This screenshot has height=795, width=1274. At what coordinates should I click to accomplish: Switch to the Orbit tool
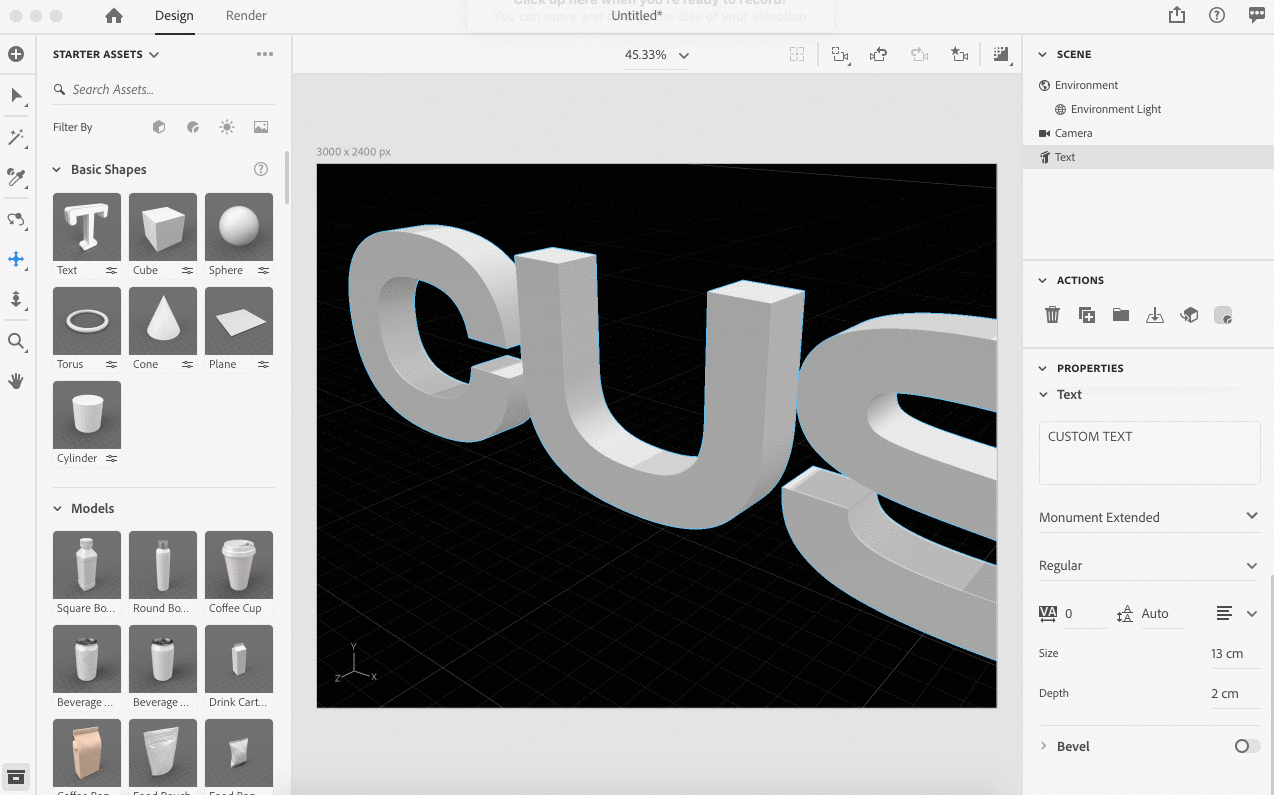pos(17,220)
